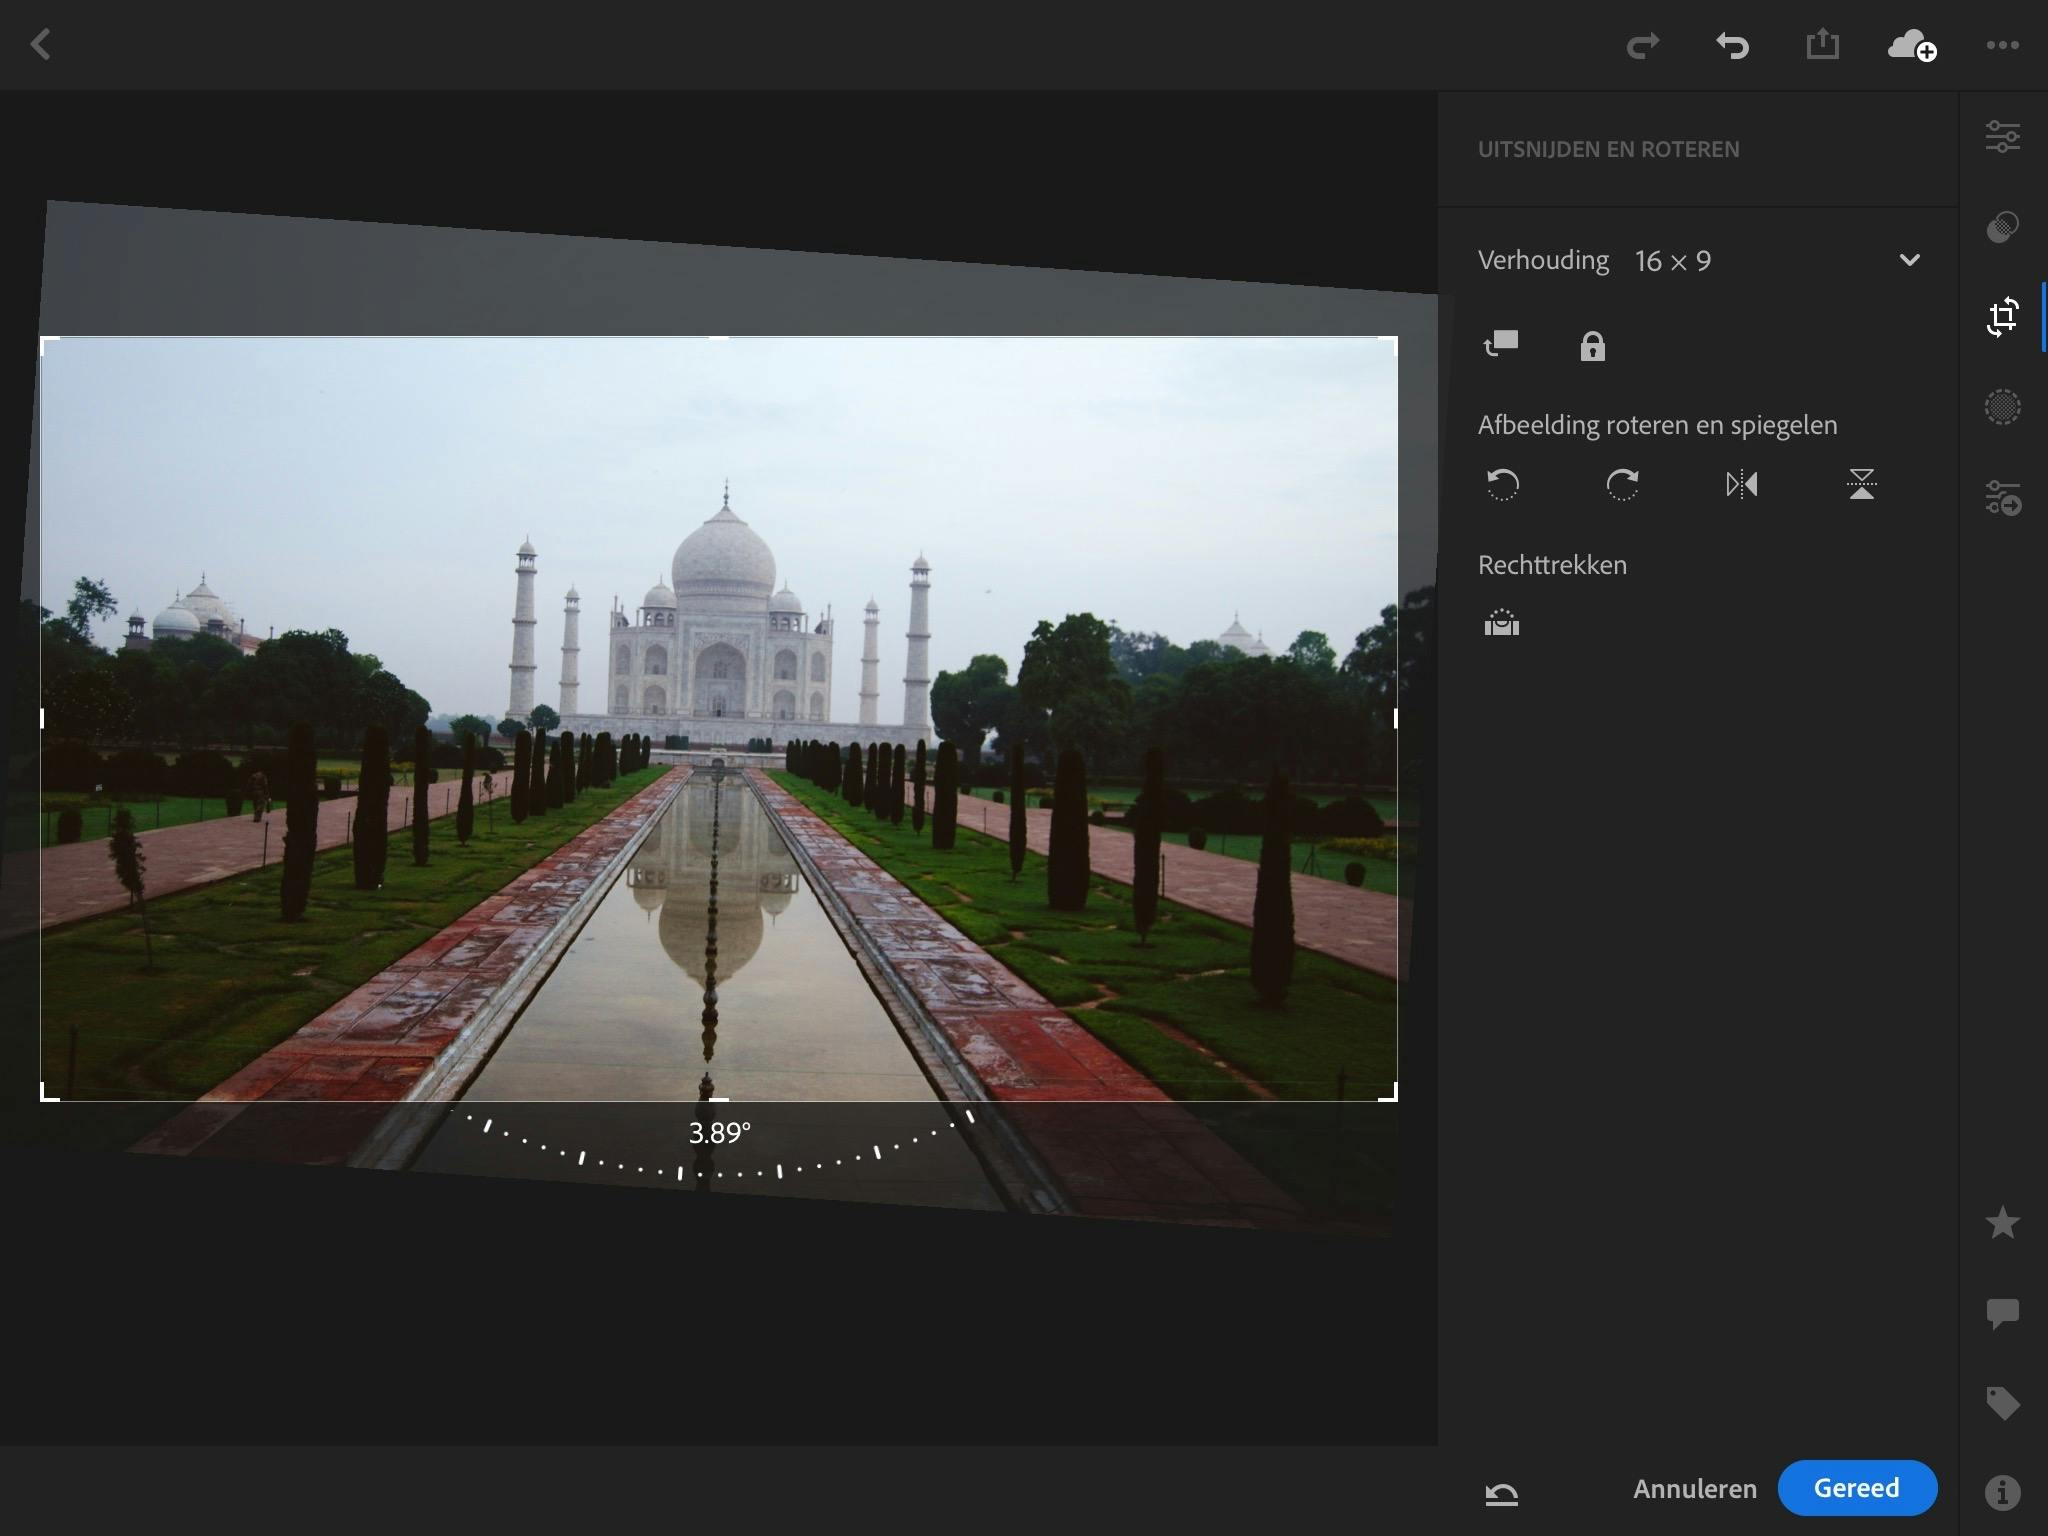Open the three-dot more options menu
Viewport: 2048px width, 1536px height.
pyautogui.click(x=2002, y=45)
